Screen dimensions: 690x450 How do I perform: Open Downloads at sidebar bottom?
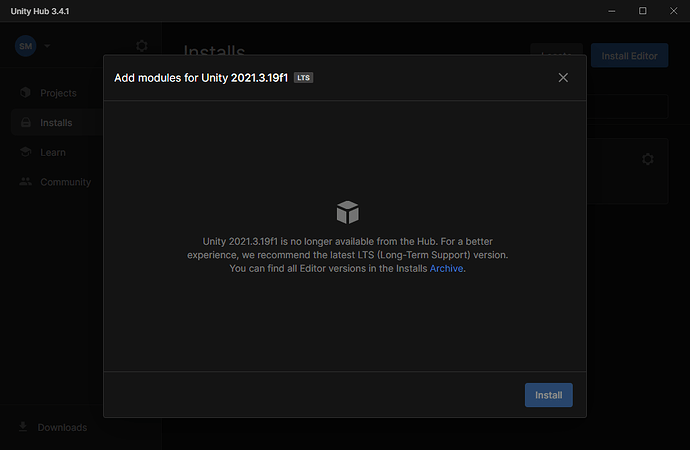tap(53, 427)
